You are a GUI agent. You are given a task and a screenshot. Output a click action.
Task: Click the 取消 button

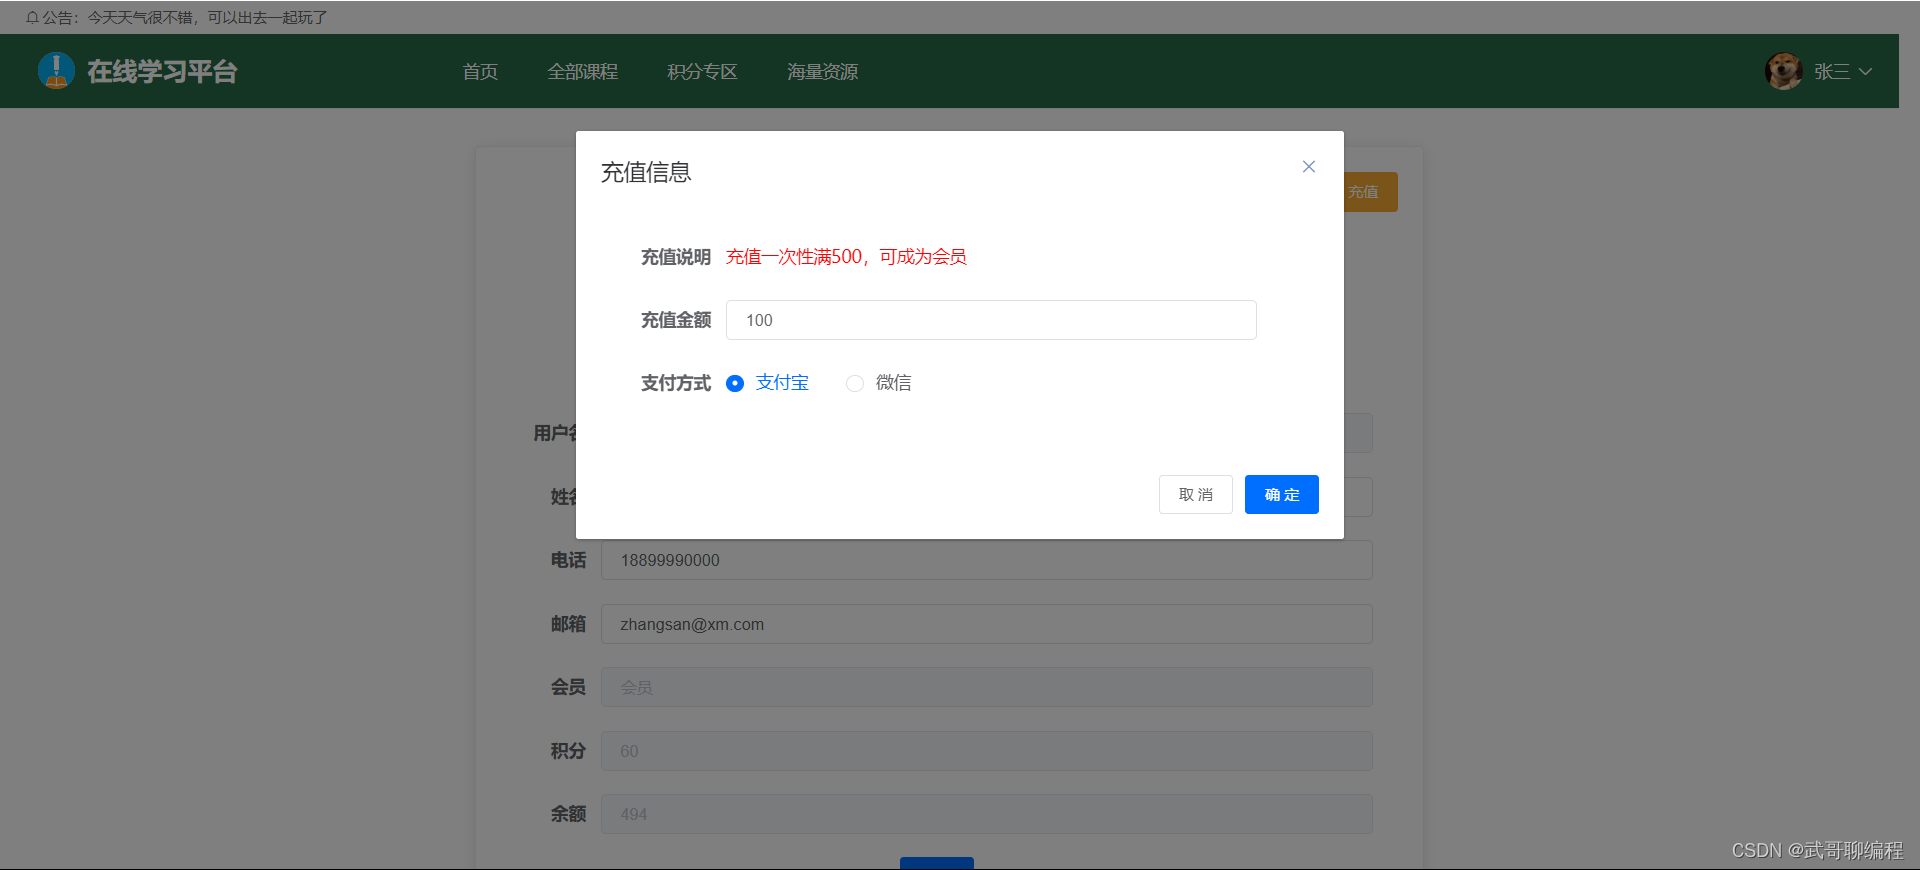(x=1196, y=495)
